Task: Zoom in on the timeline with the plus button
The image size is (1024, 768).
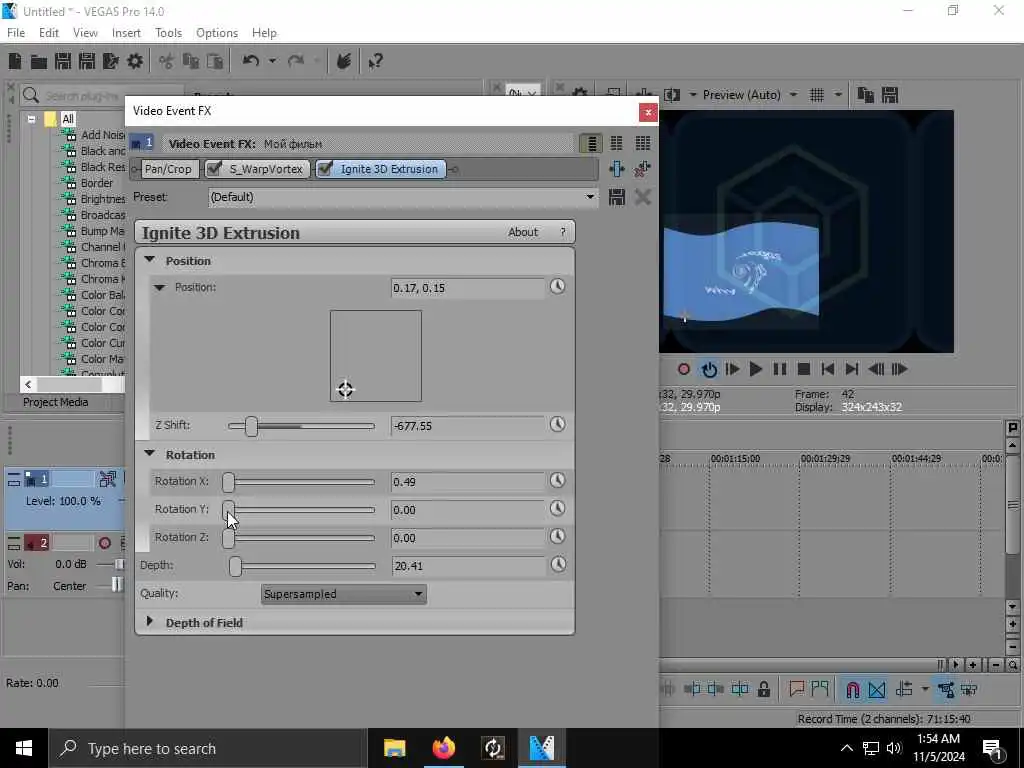Action: [973, 665]
